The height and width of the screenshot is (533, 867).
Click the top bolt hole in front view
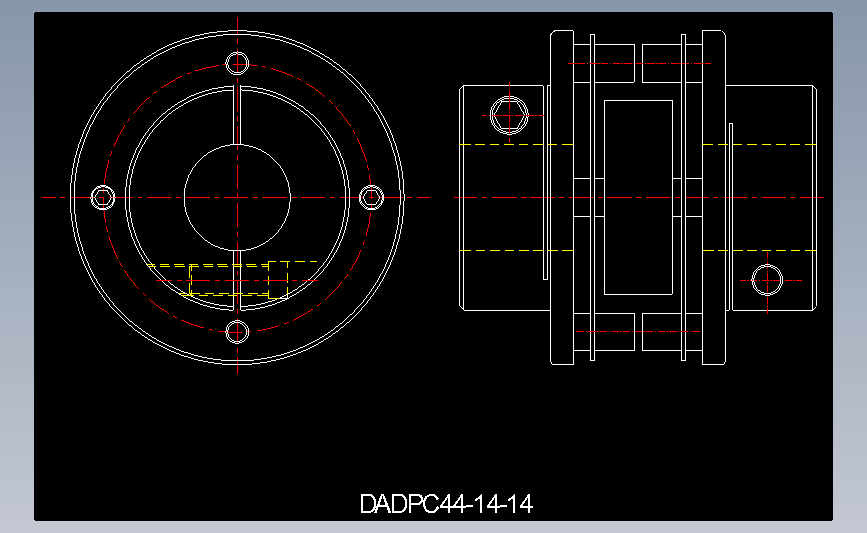237,63
